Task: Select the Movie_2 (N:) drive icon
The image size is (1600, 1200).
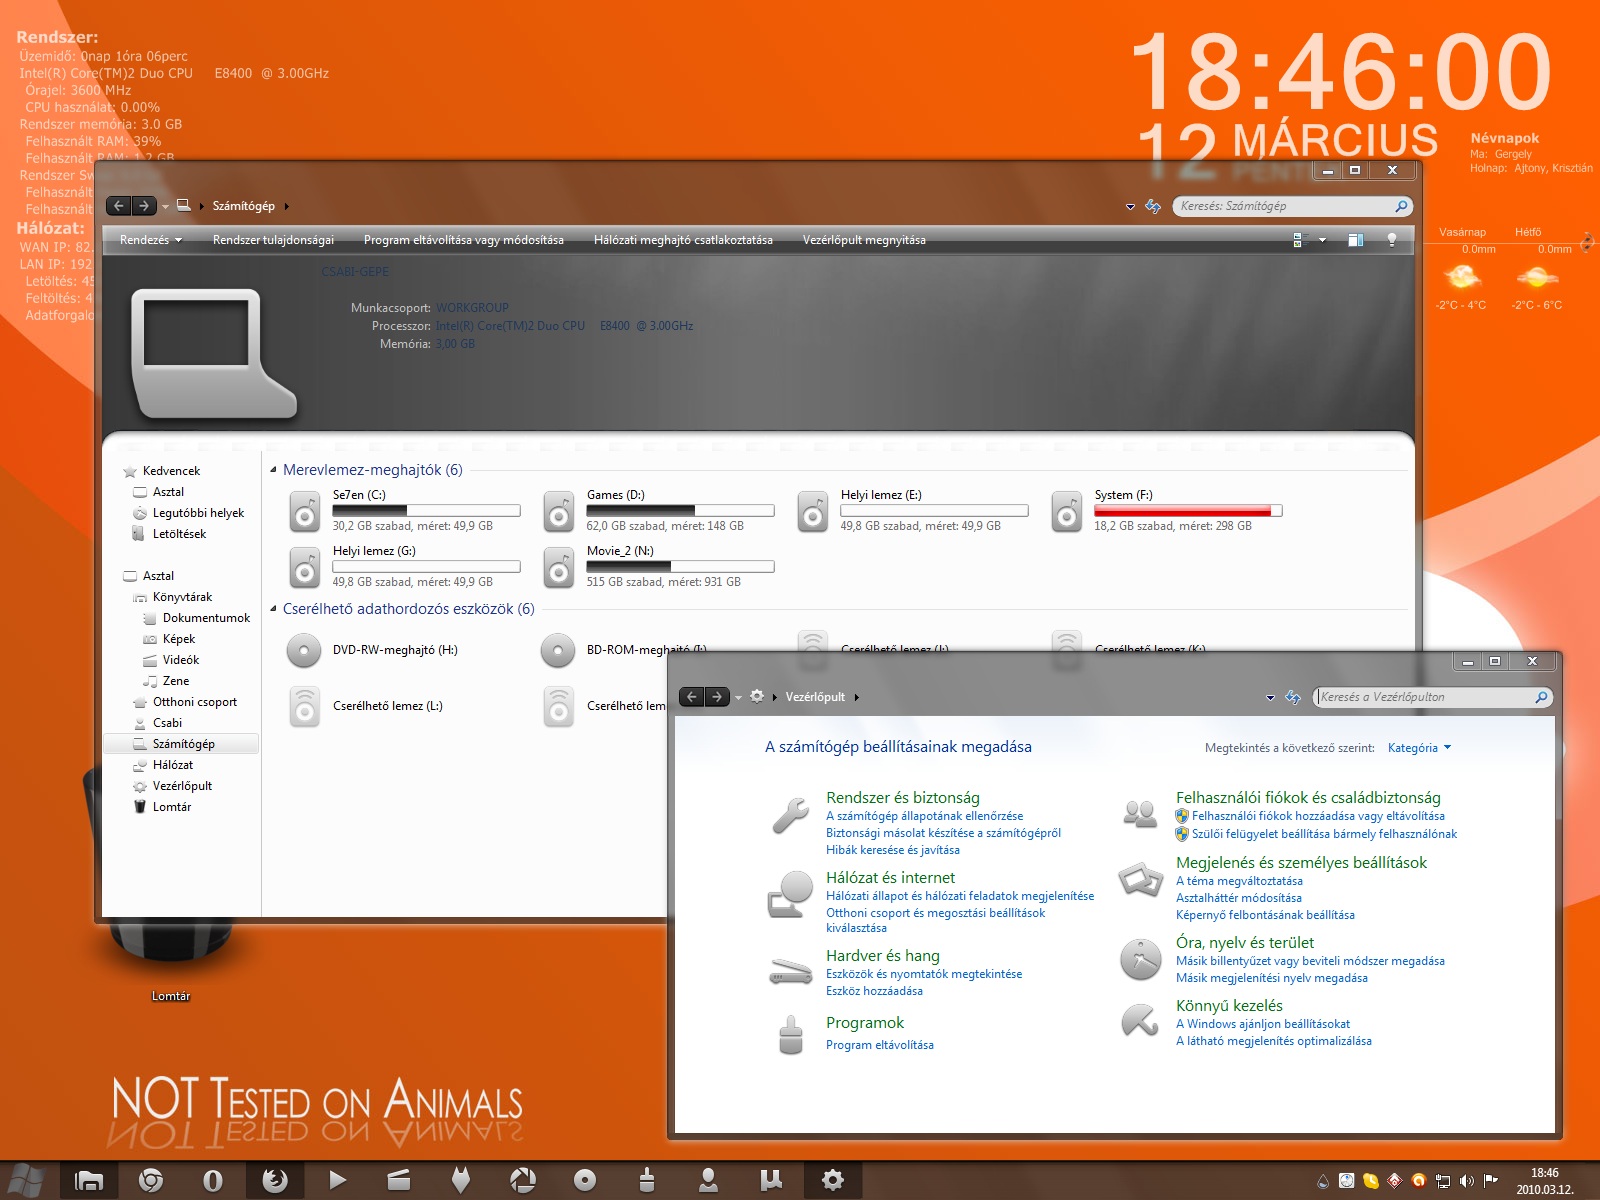Action: coord(558,568)
